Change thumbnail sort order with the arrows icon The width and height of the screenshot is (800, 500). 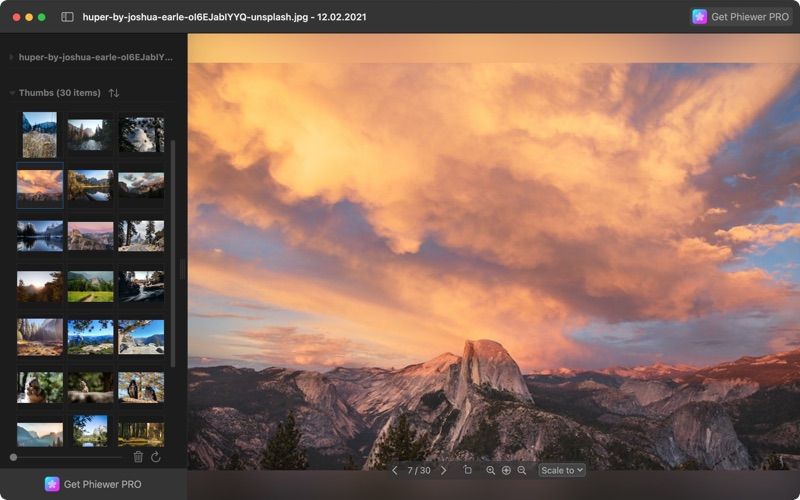pyautogui.click(x=114, y=93)
